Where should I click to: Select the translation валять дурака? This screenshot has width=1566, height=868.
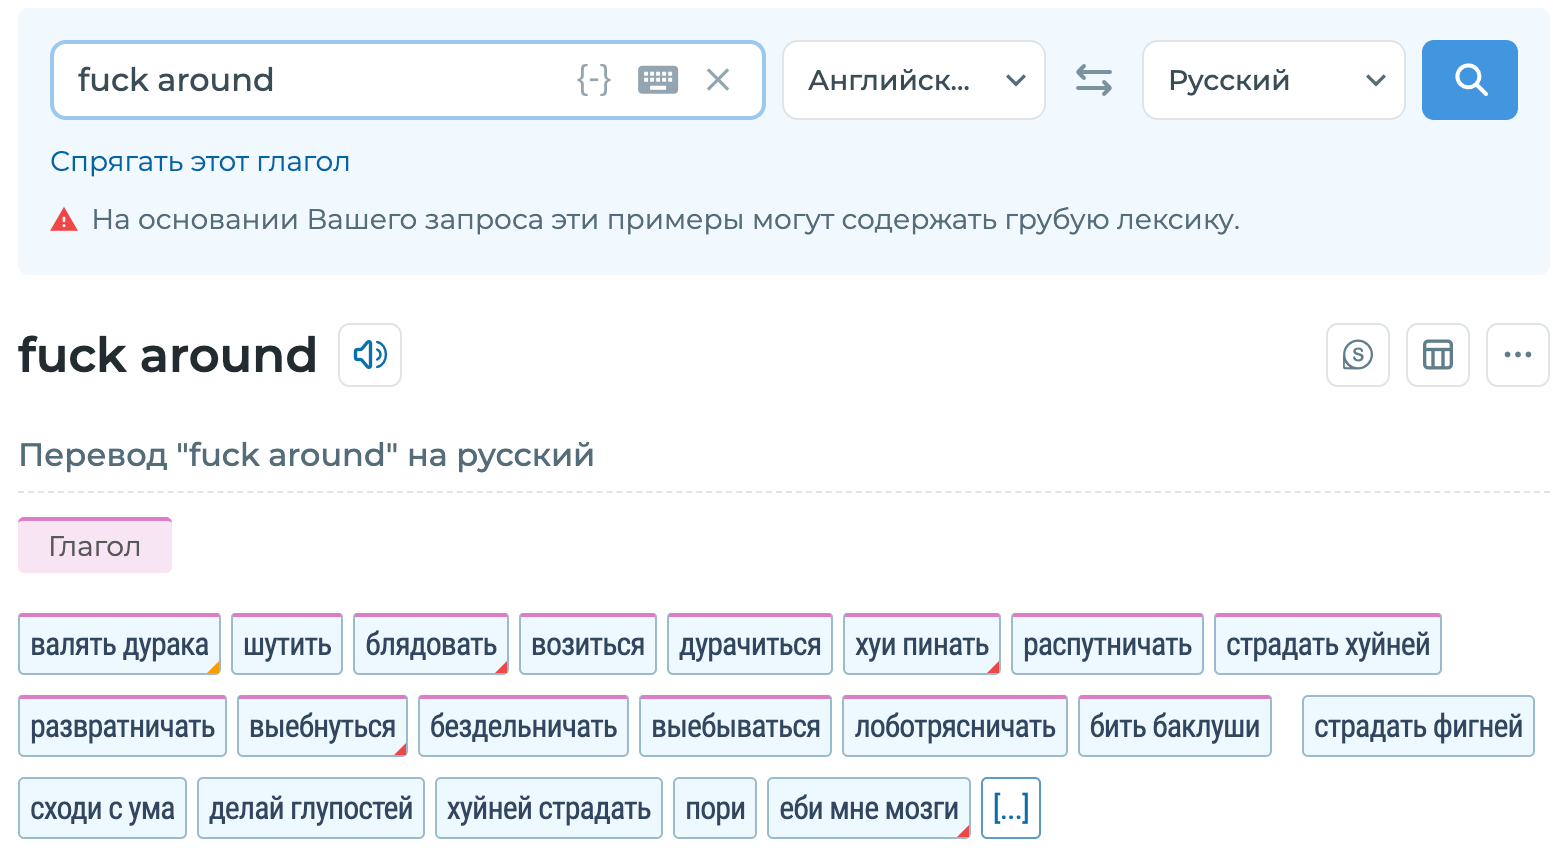pos(120,645)
